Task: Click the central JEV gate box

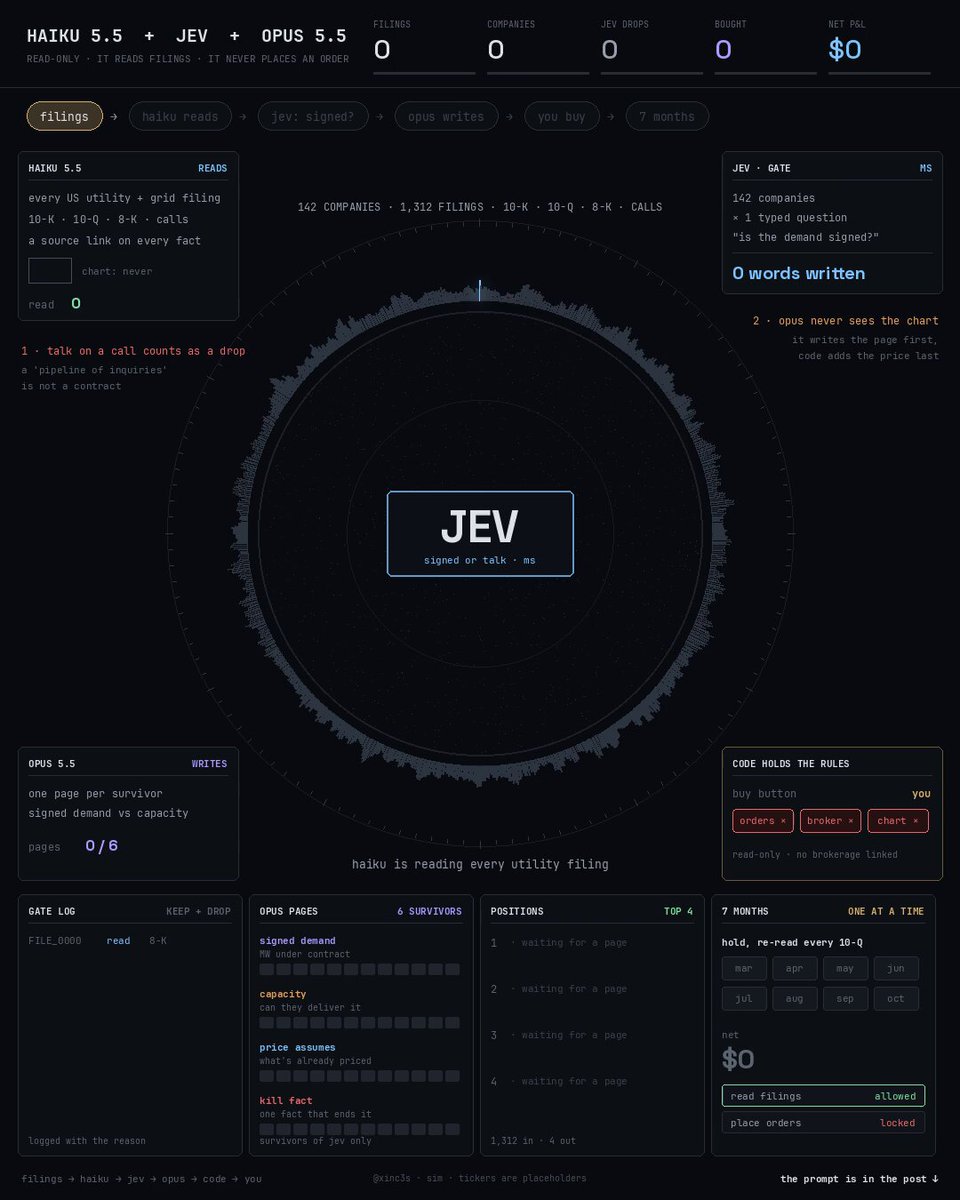Action: (480, 534)
